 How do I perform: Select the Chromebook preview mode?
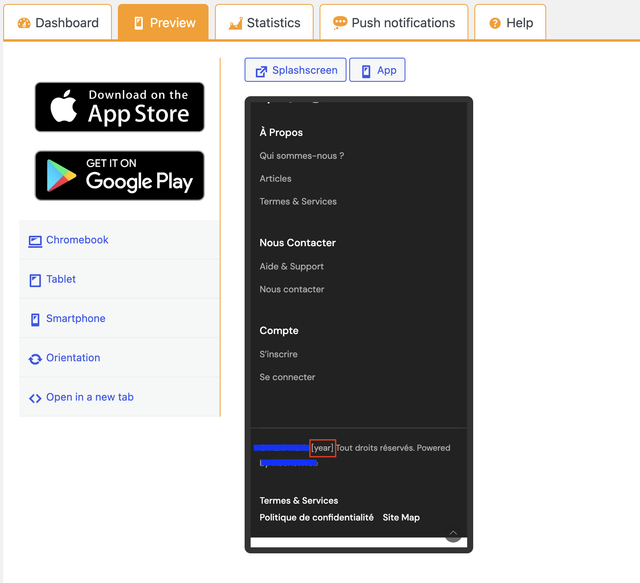119,240
